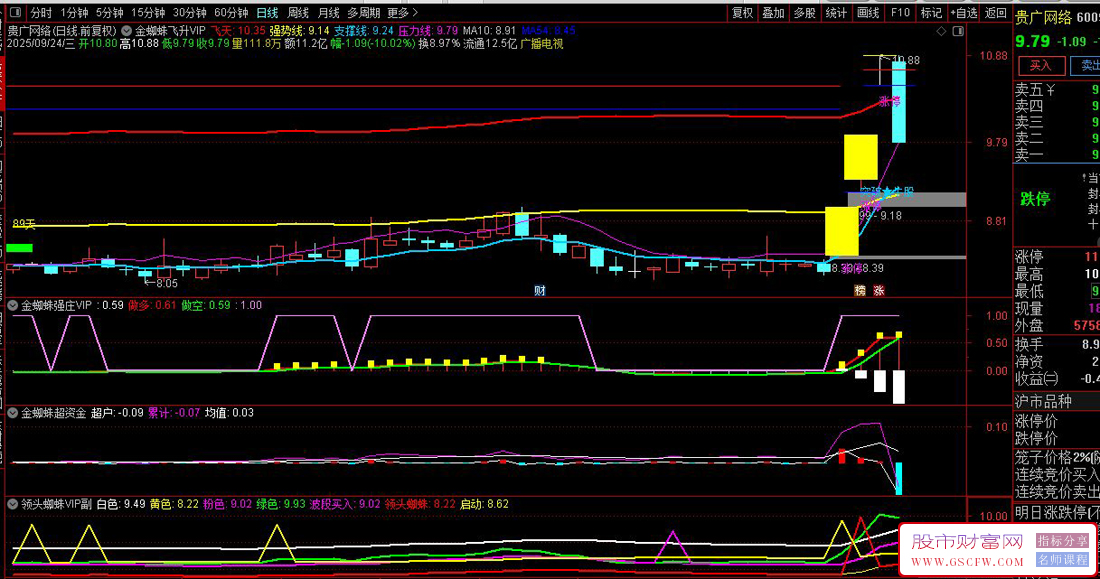Expand the 金蜘蛛强庄VIP indicator menu

coord(13,305)
